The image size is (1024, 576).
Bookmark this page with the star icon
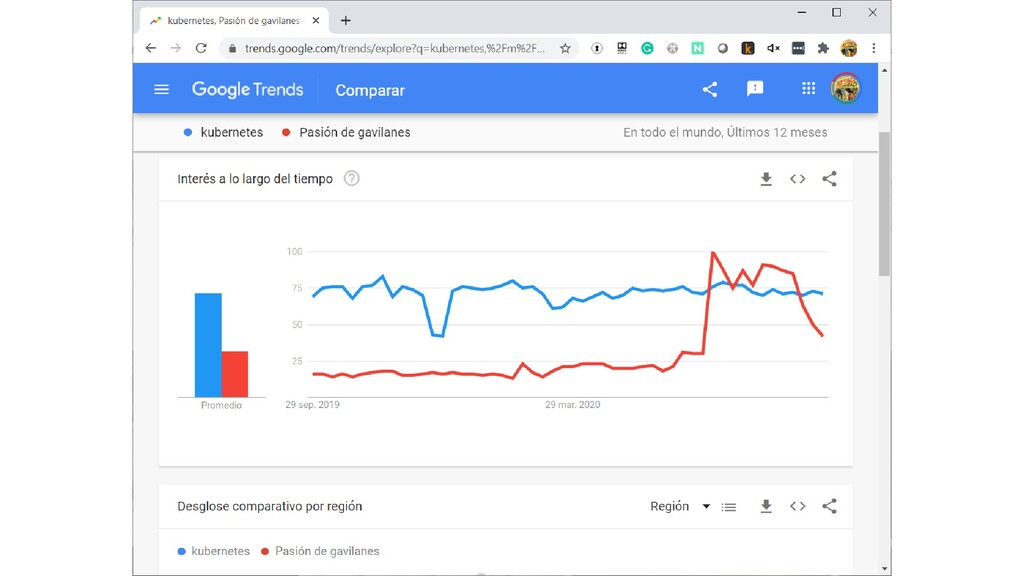click(565, 48)
